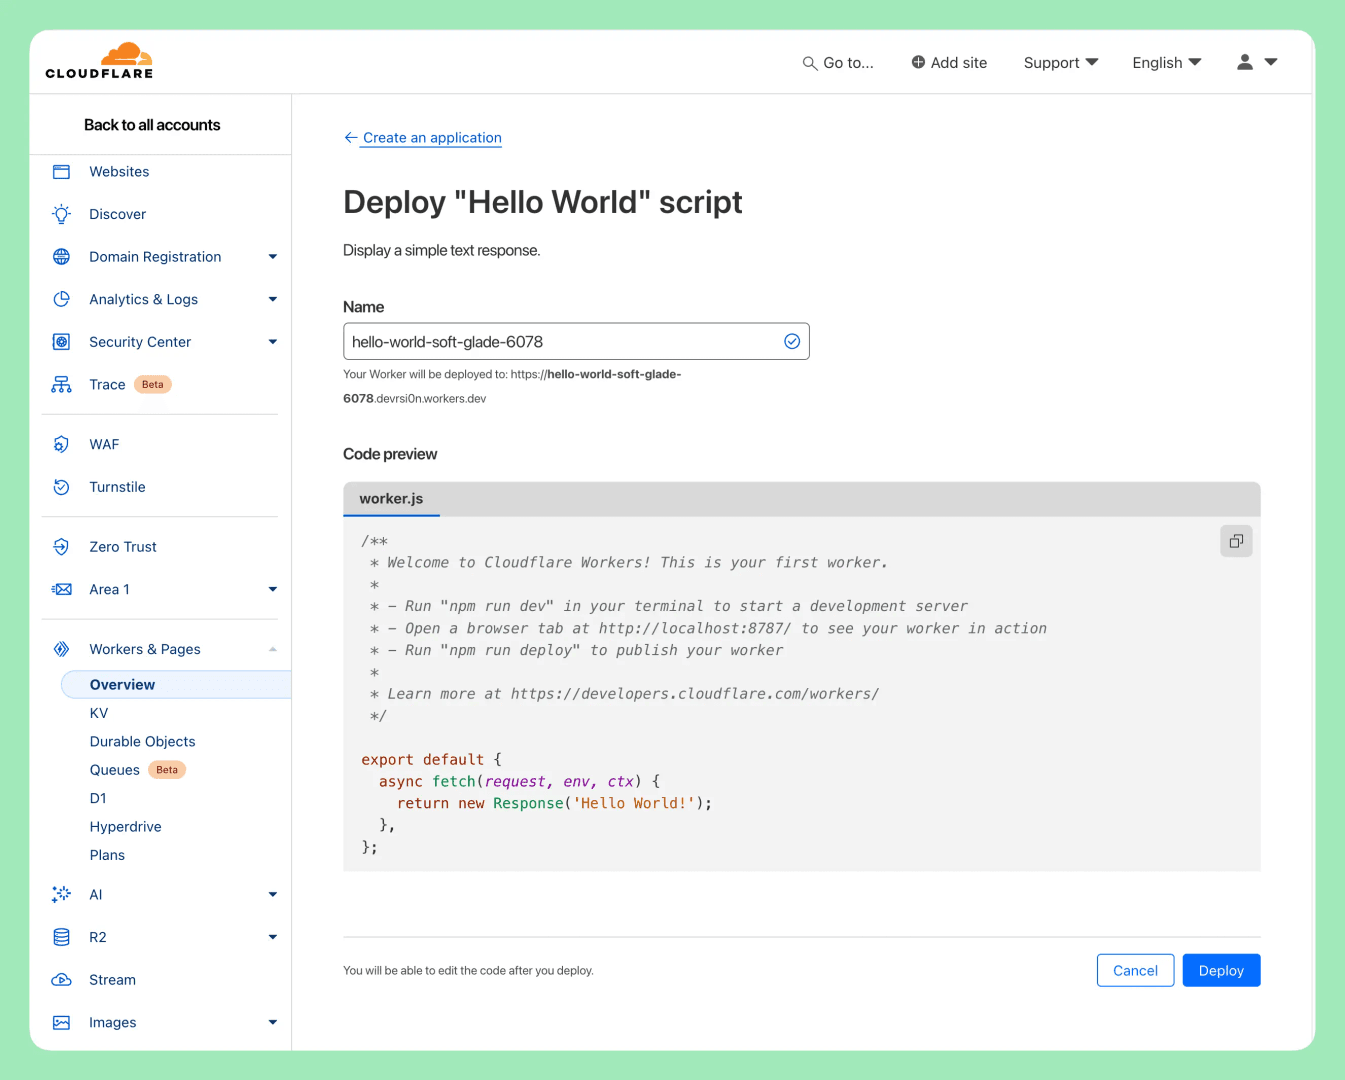1345x1080 pixels.
Task: Click the Deploy button
Action: click(x=1221, y=970)
